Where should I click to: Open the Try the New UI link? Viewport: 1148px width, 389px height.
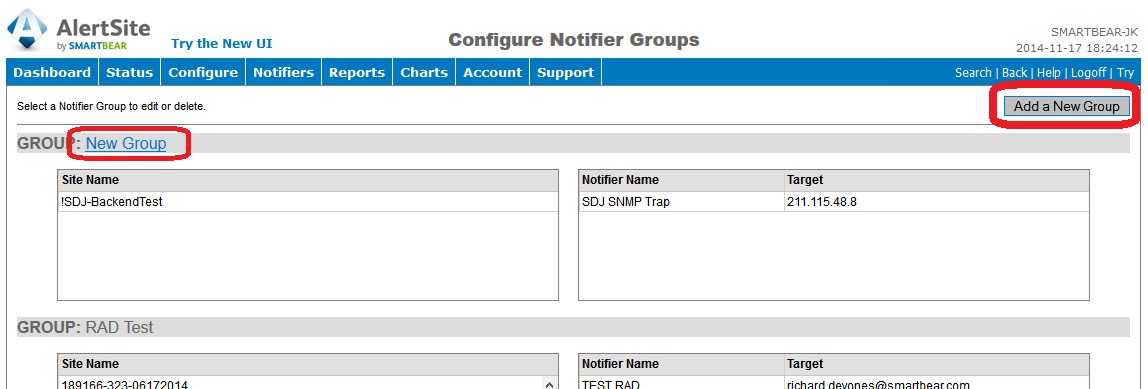[221, 43]
